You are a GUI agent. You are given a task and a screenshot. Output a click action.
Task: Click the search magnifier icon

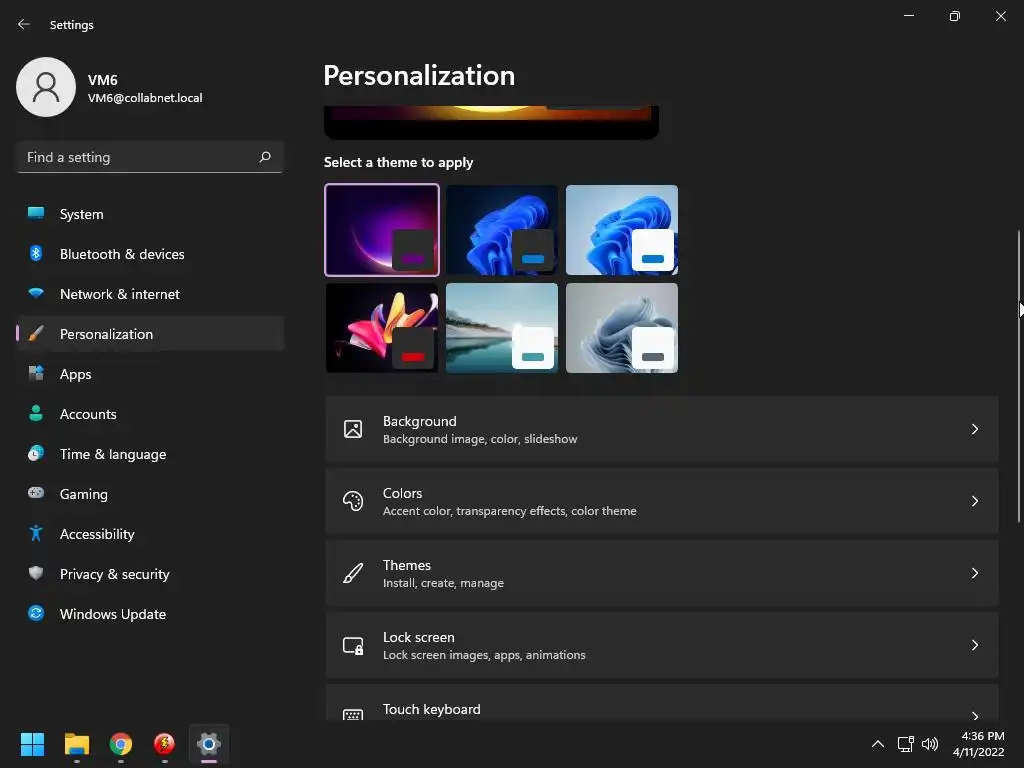click(264, 157)
